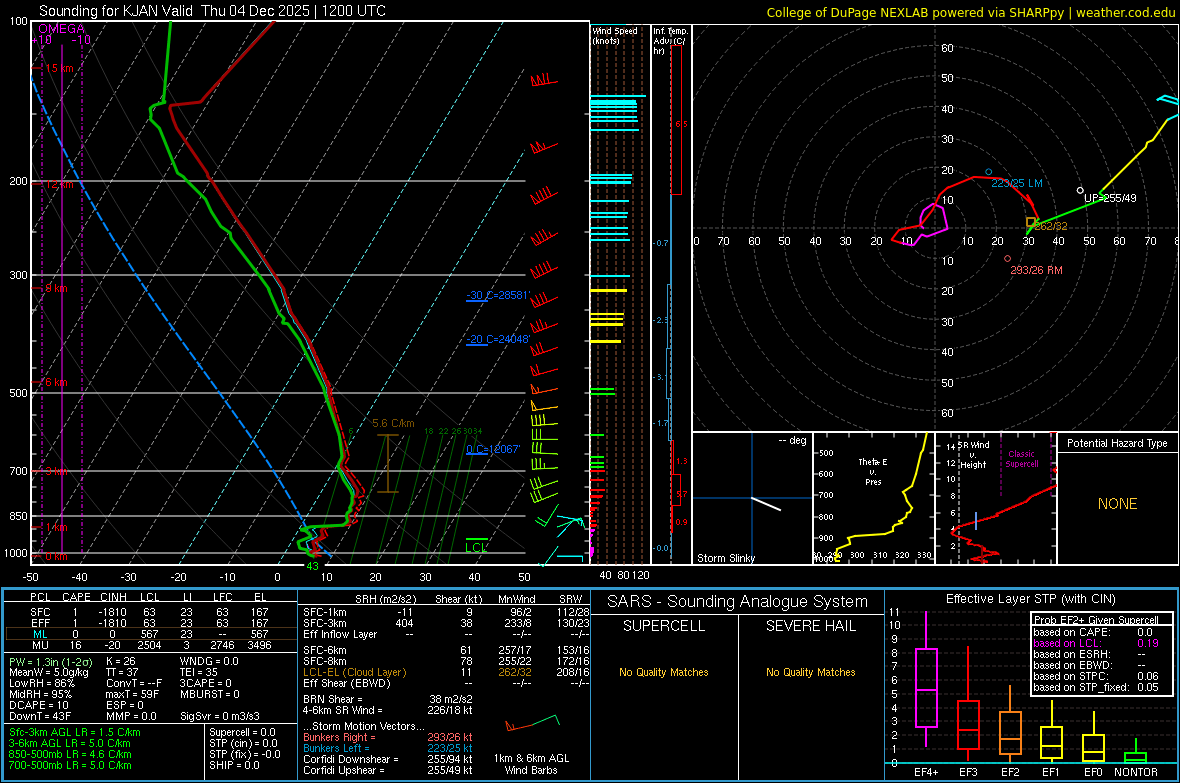Image resolution: width=1180 pixels, height=783 pixels.
Task: Click the '850-500mb LR = 4.6 C/km' line
Action: pos(70,754)
